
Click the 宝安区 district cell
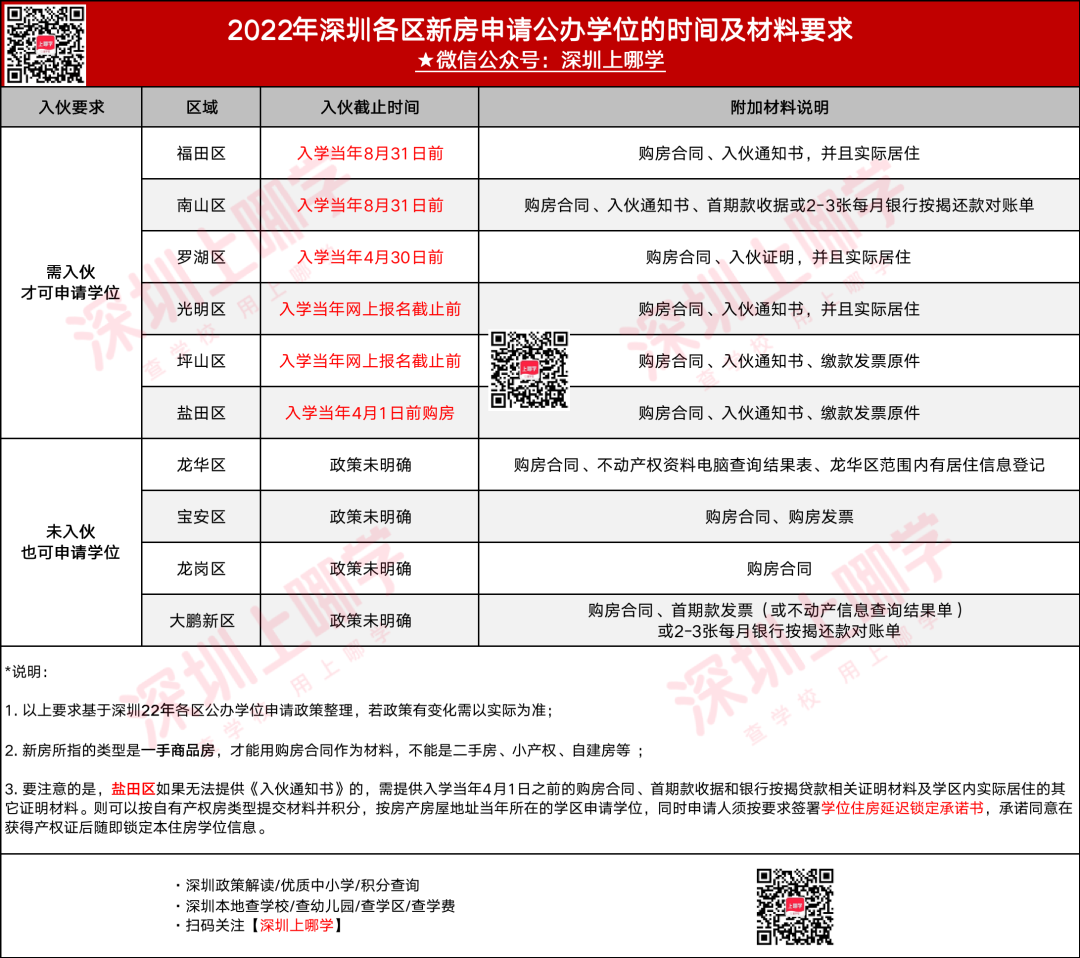(201, 517)
